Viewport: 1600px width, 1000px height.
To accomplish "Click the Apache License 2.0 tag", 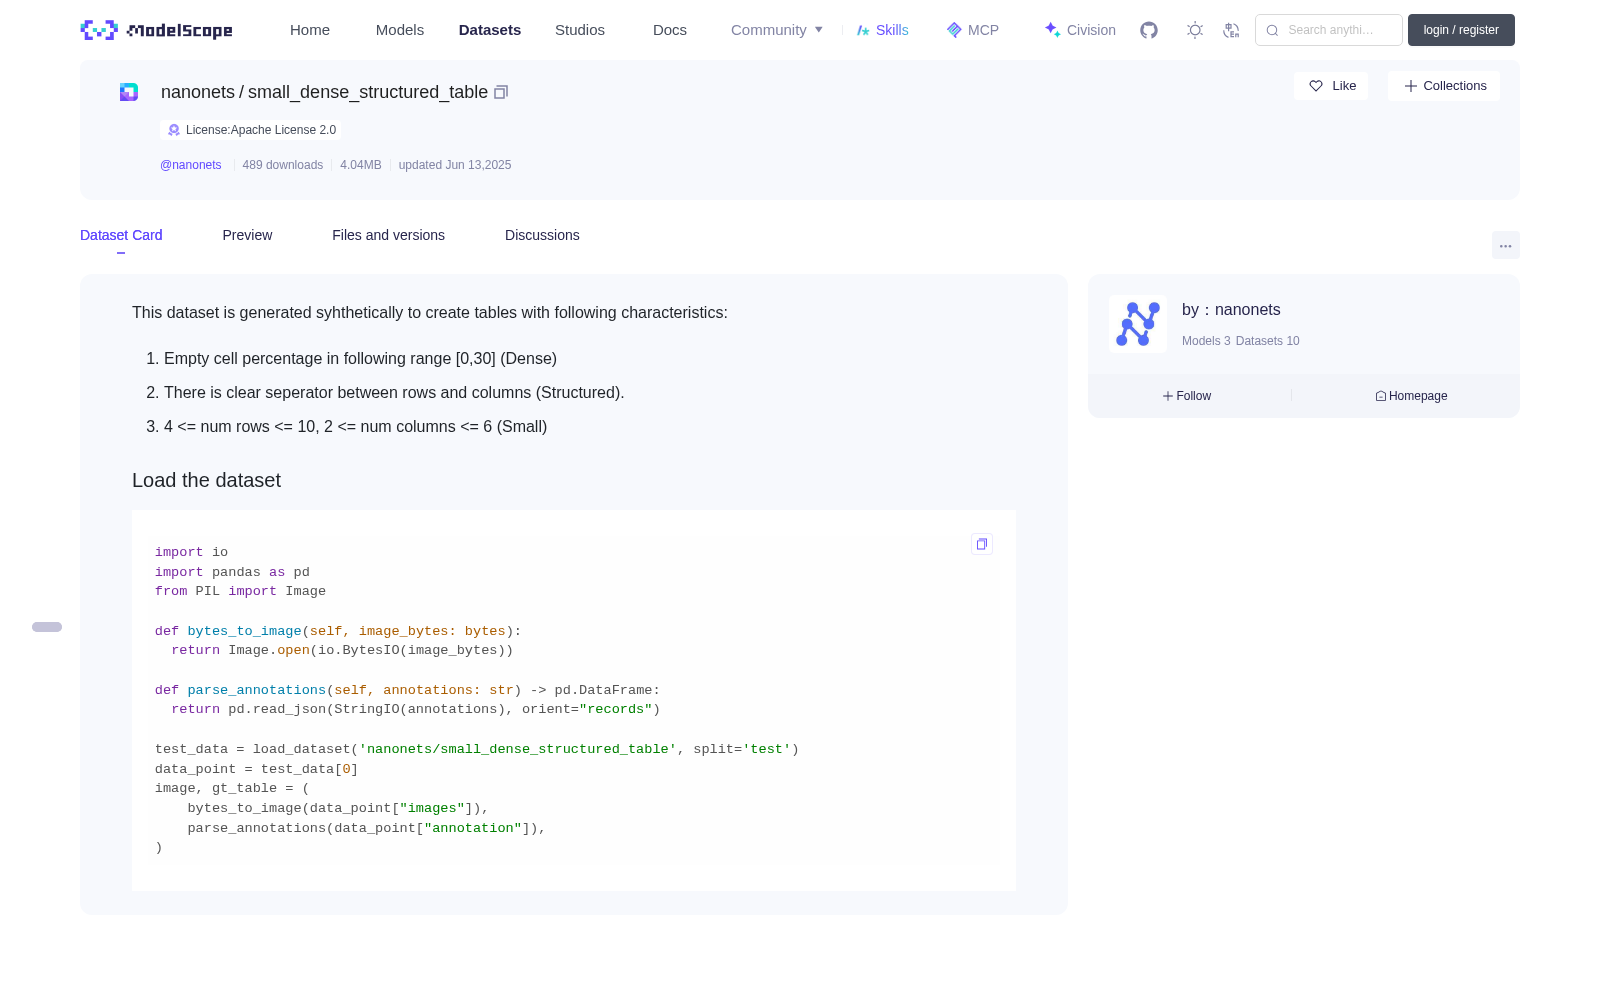I will tap(251, 130).
